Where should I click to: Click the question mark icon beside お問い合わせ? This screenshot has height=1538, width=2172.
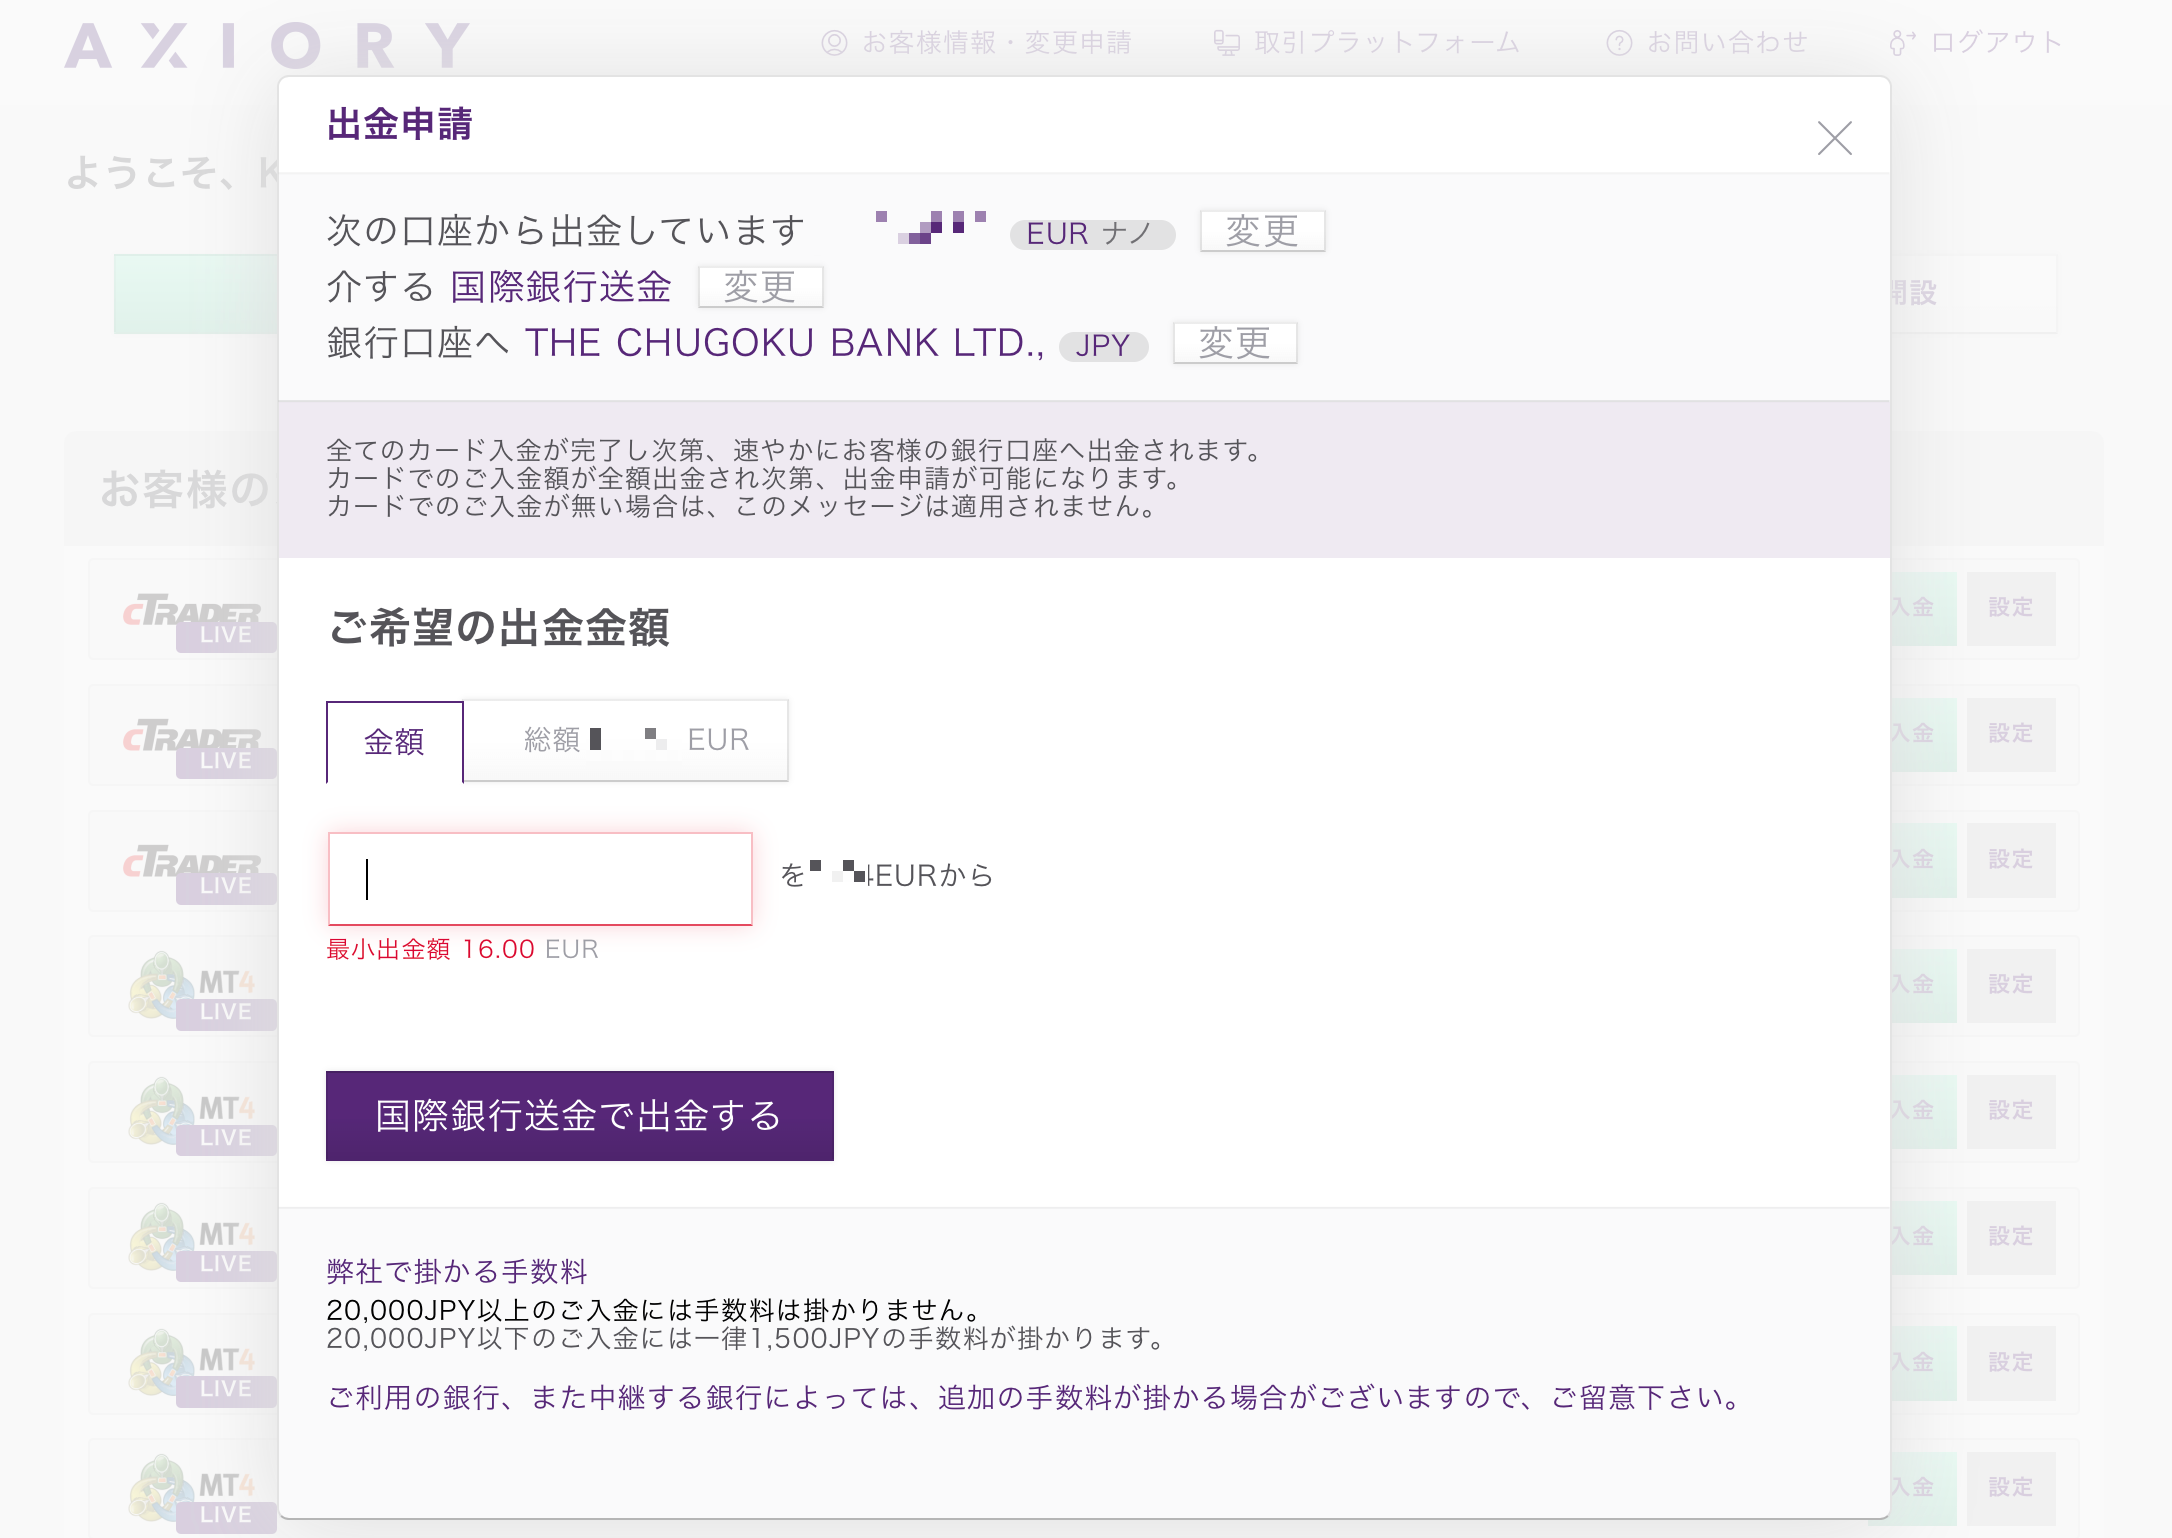[1619, 43]
